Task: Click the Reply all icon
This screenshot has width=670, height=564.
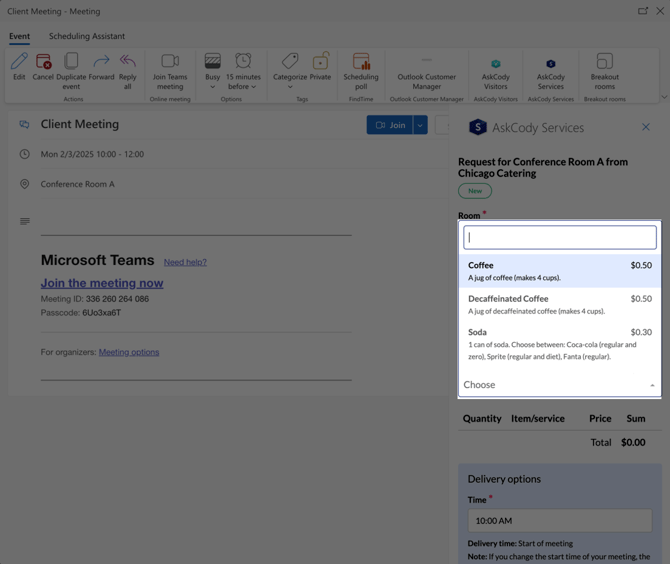Action: pyautogui.click(x=127, y=61)
